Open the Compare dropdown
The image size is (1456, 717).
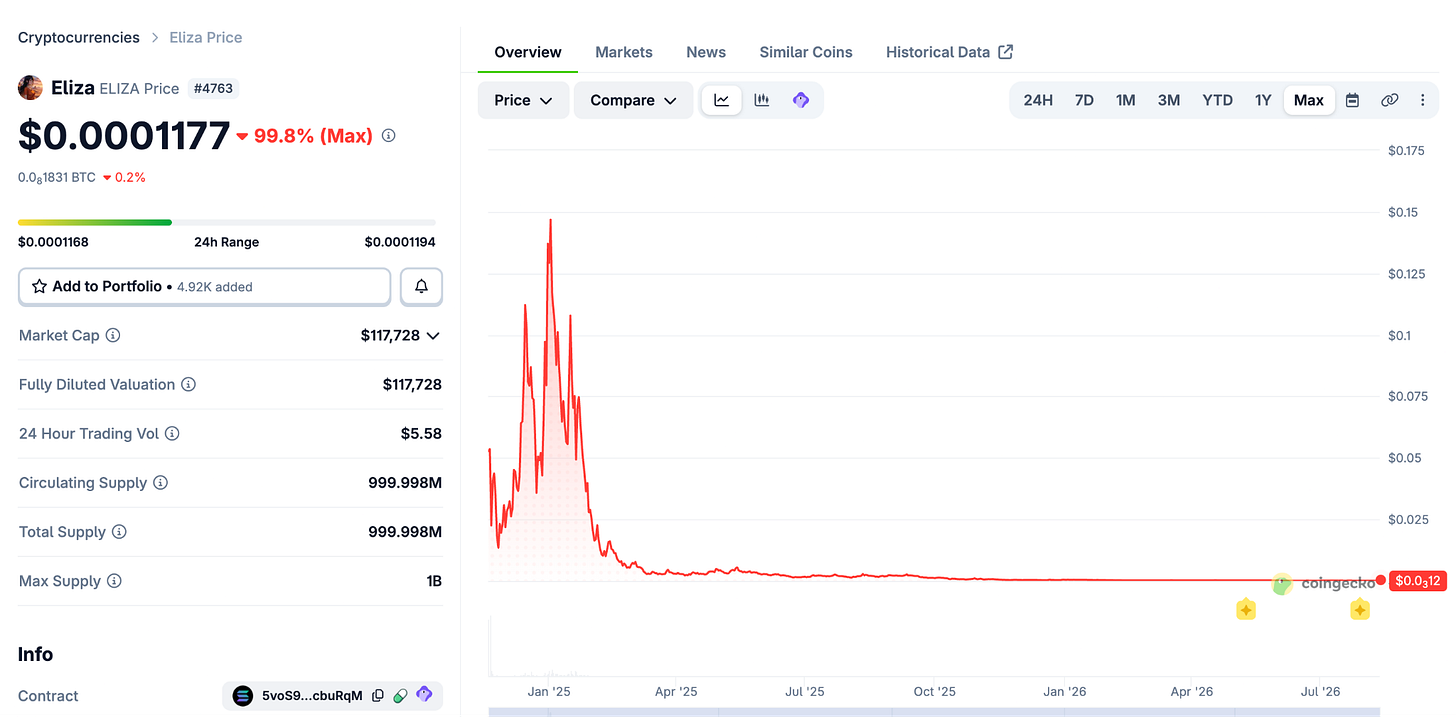[633, 100]
